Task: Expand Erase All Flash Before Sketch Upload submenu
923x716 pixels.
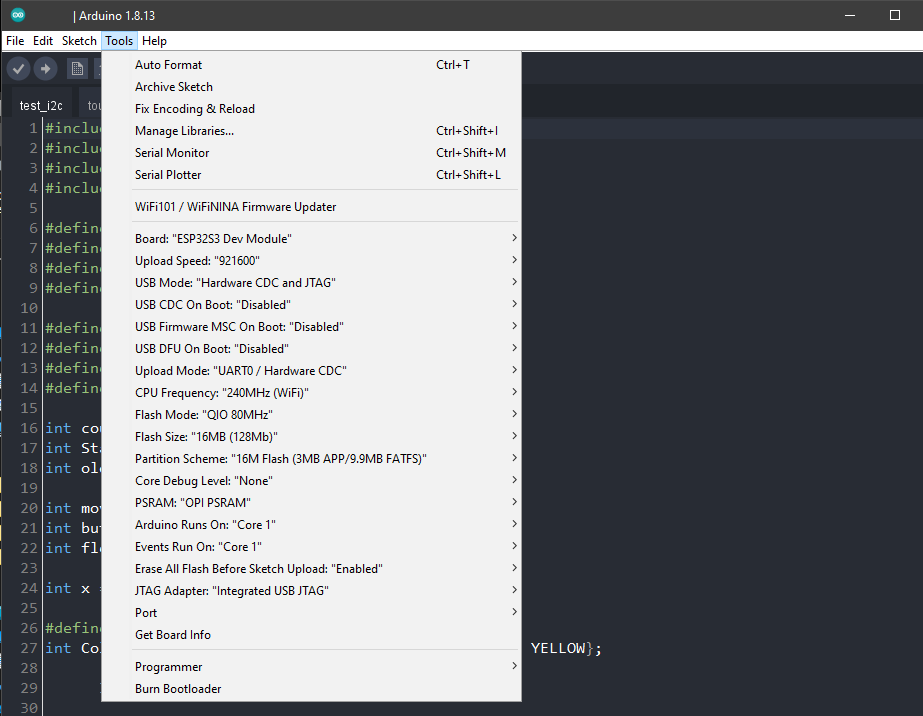Action: pyautogui.click(x=311, y=569)
